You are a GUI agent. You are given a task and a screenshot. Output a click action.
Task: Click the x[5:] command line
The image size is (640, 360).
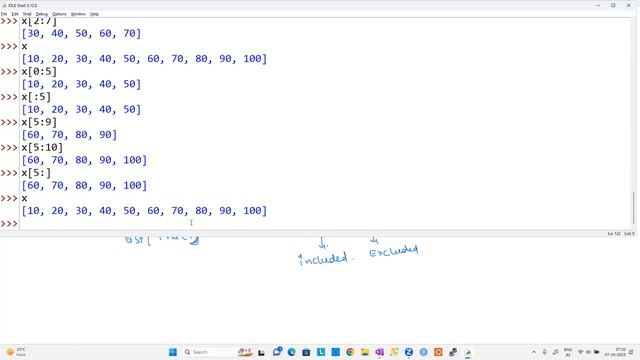click(36, 173)
